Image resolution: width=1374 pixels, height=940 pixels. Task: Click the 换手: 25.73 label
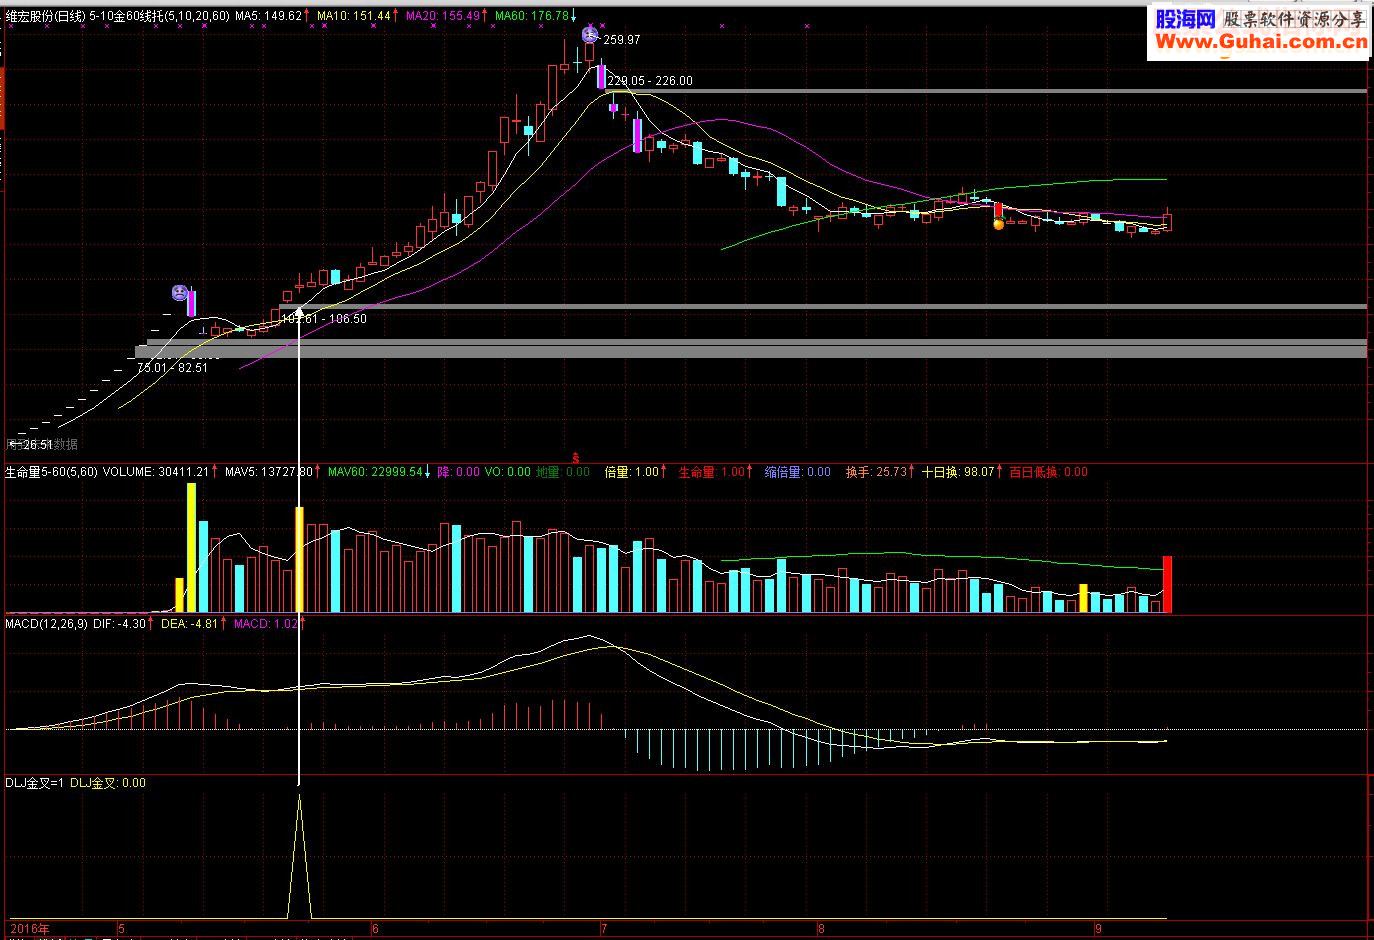pyautogui.click(x=876, y=472)
